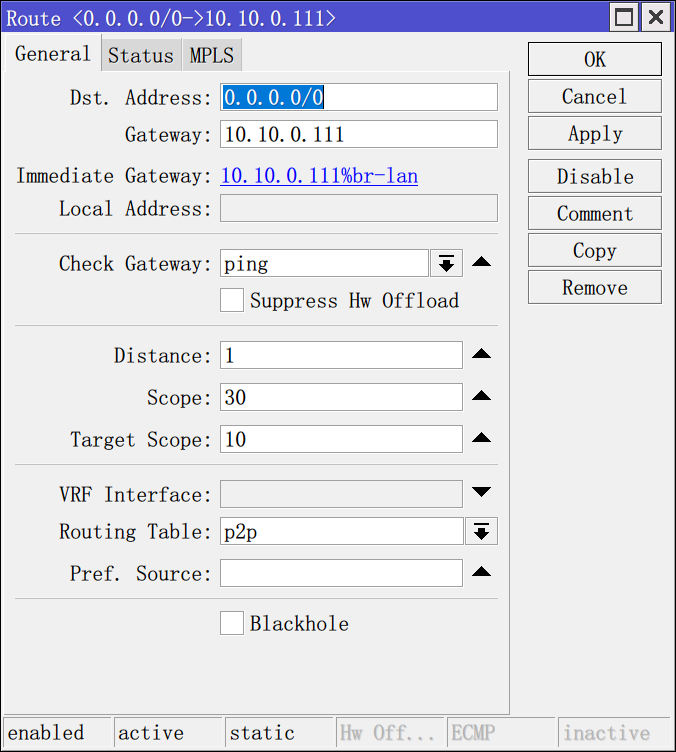Click the Dst. Address input field

tap(358, 97)
